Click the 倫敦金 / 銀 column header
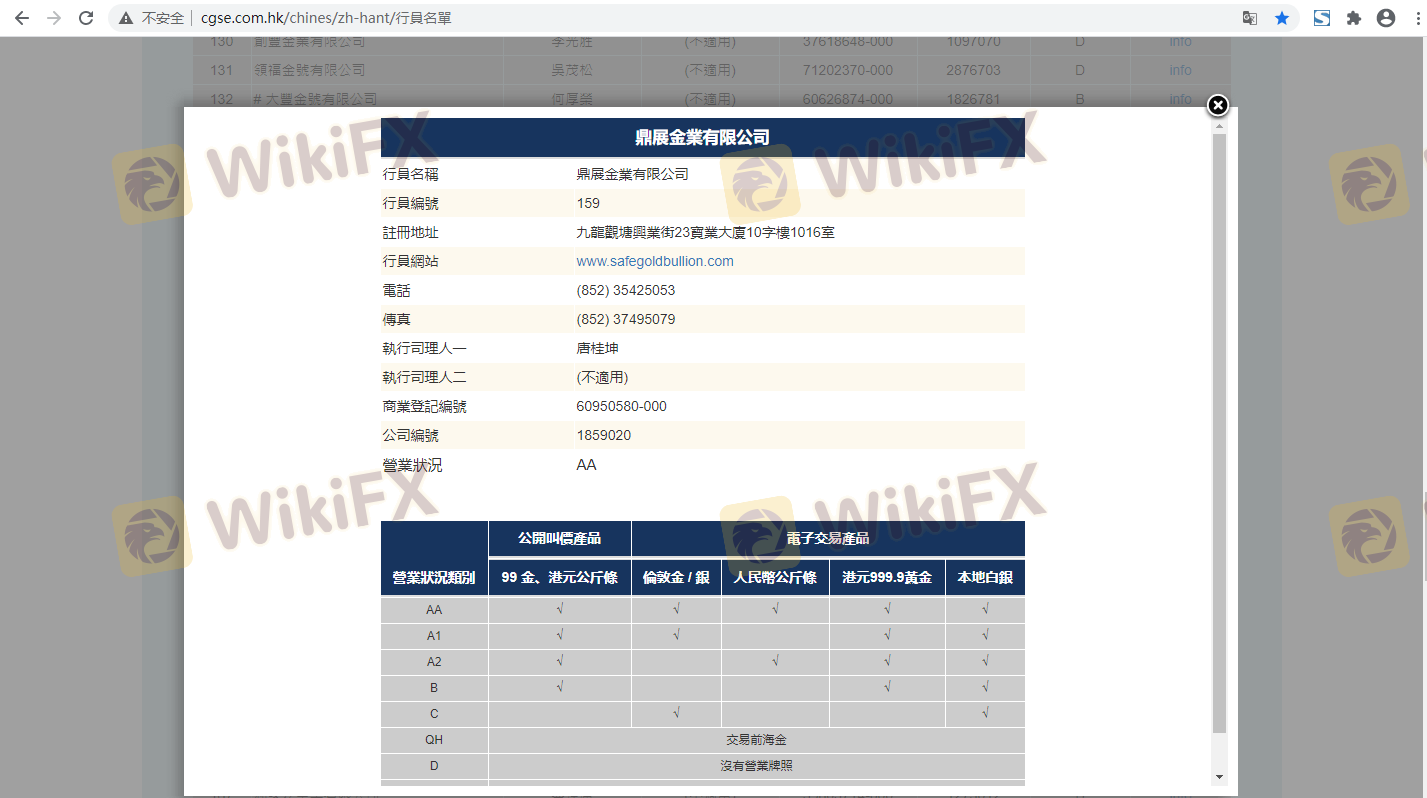The width and height of the screenshot is (1427, 798). click(676, 577)
